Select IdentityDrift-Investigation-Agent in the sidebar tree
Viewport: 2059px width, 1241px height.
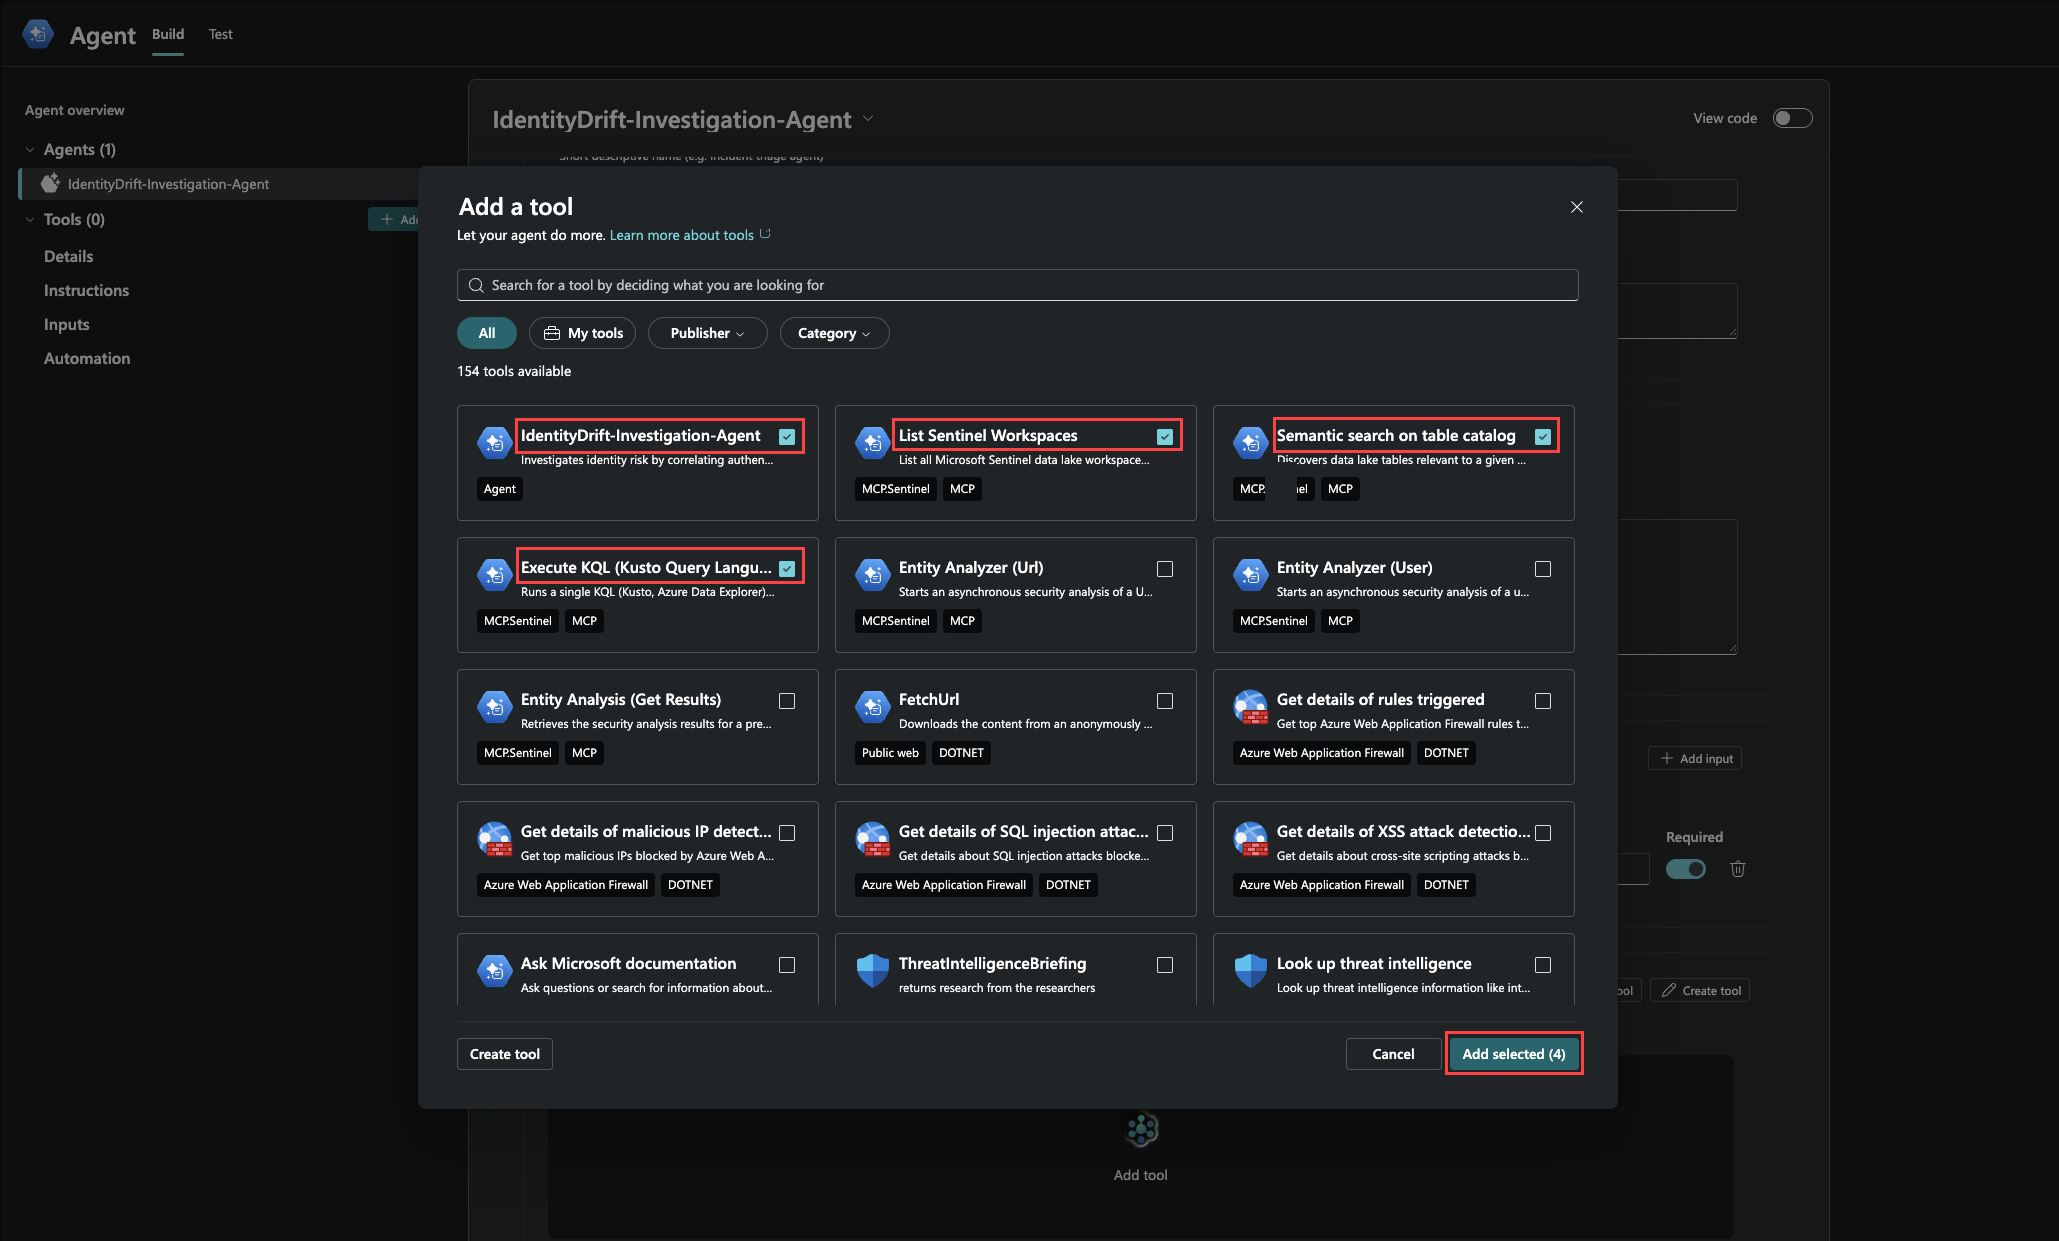[219, 184]
